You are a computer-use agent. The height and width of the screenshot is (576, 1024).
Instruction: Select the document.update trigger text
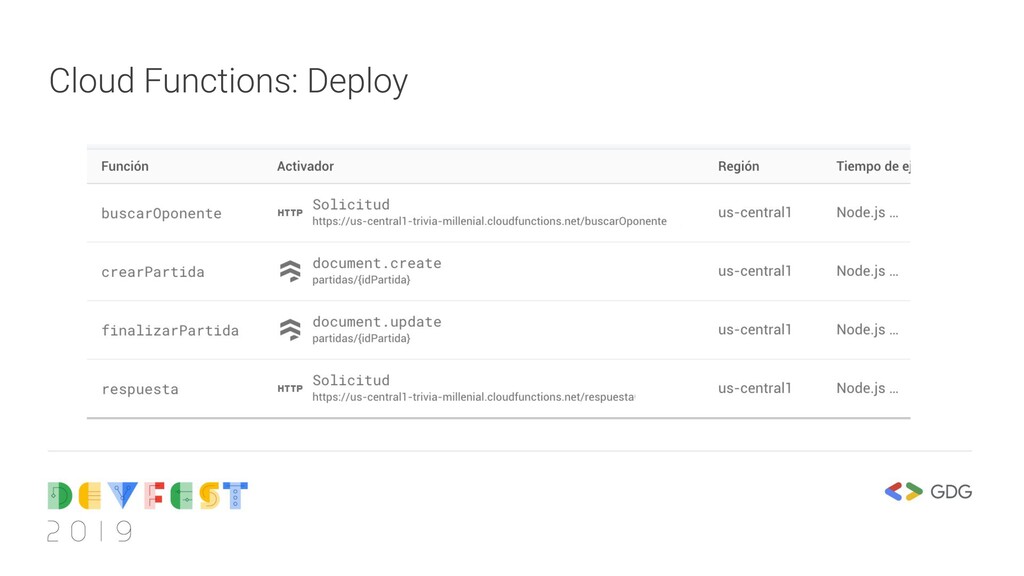coord(376,322)
